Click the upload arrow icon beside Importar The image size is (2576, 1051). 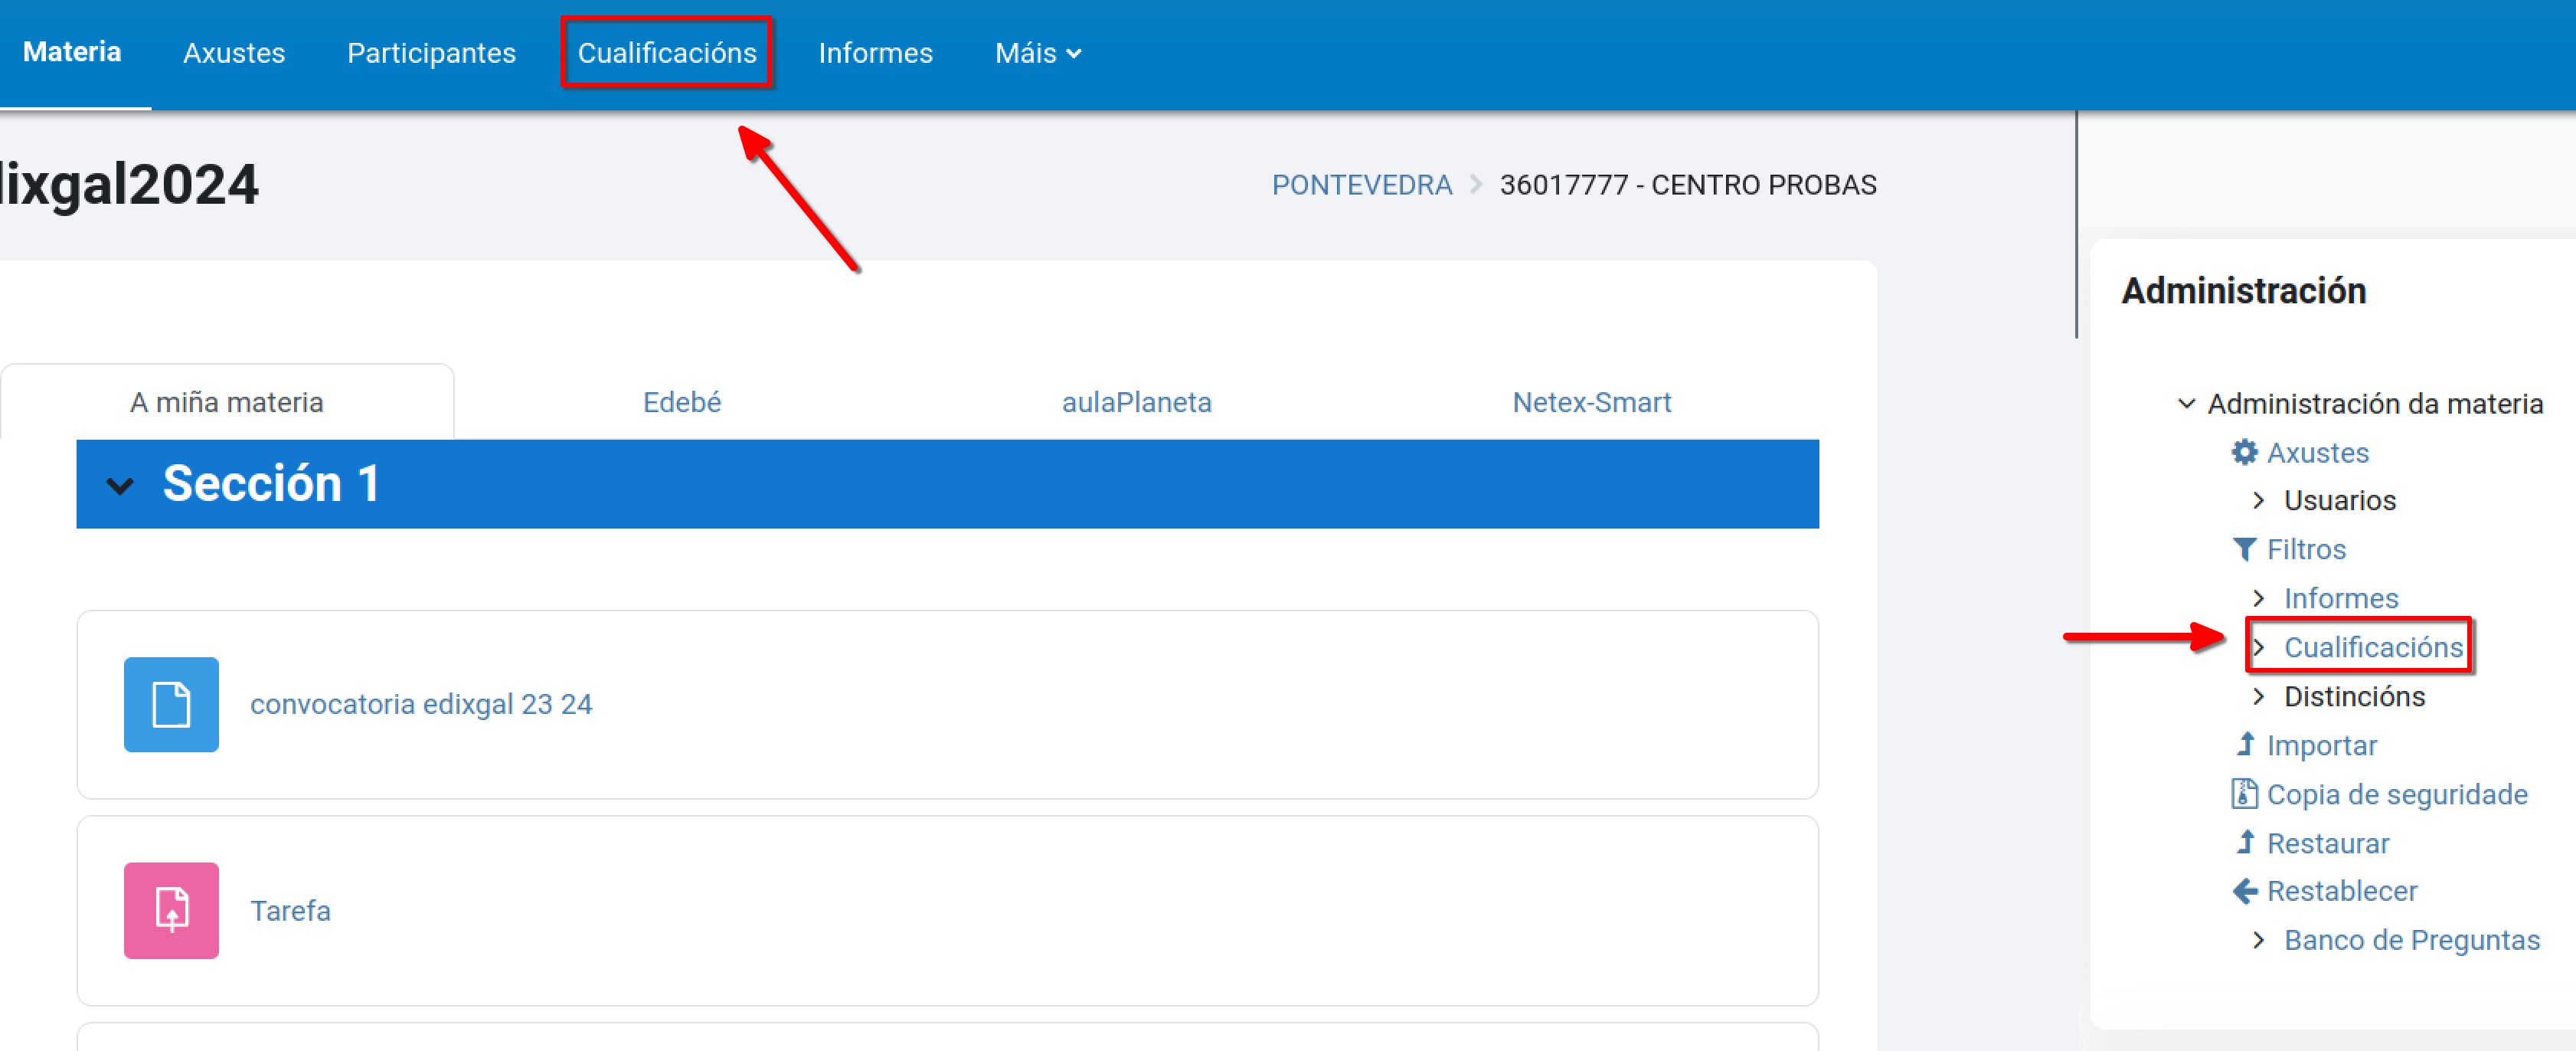(2245, 744)
